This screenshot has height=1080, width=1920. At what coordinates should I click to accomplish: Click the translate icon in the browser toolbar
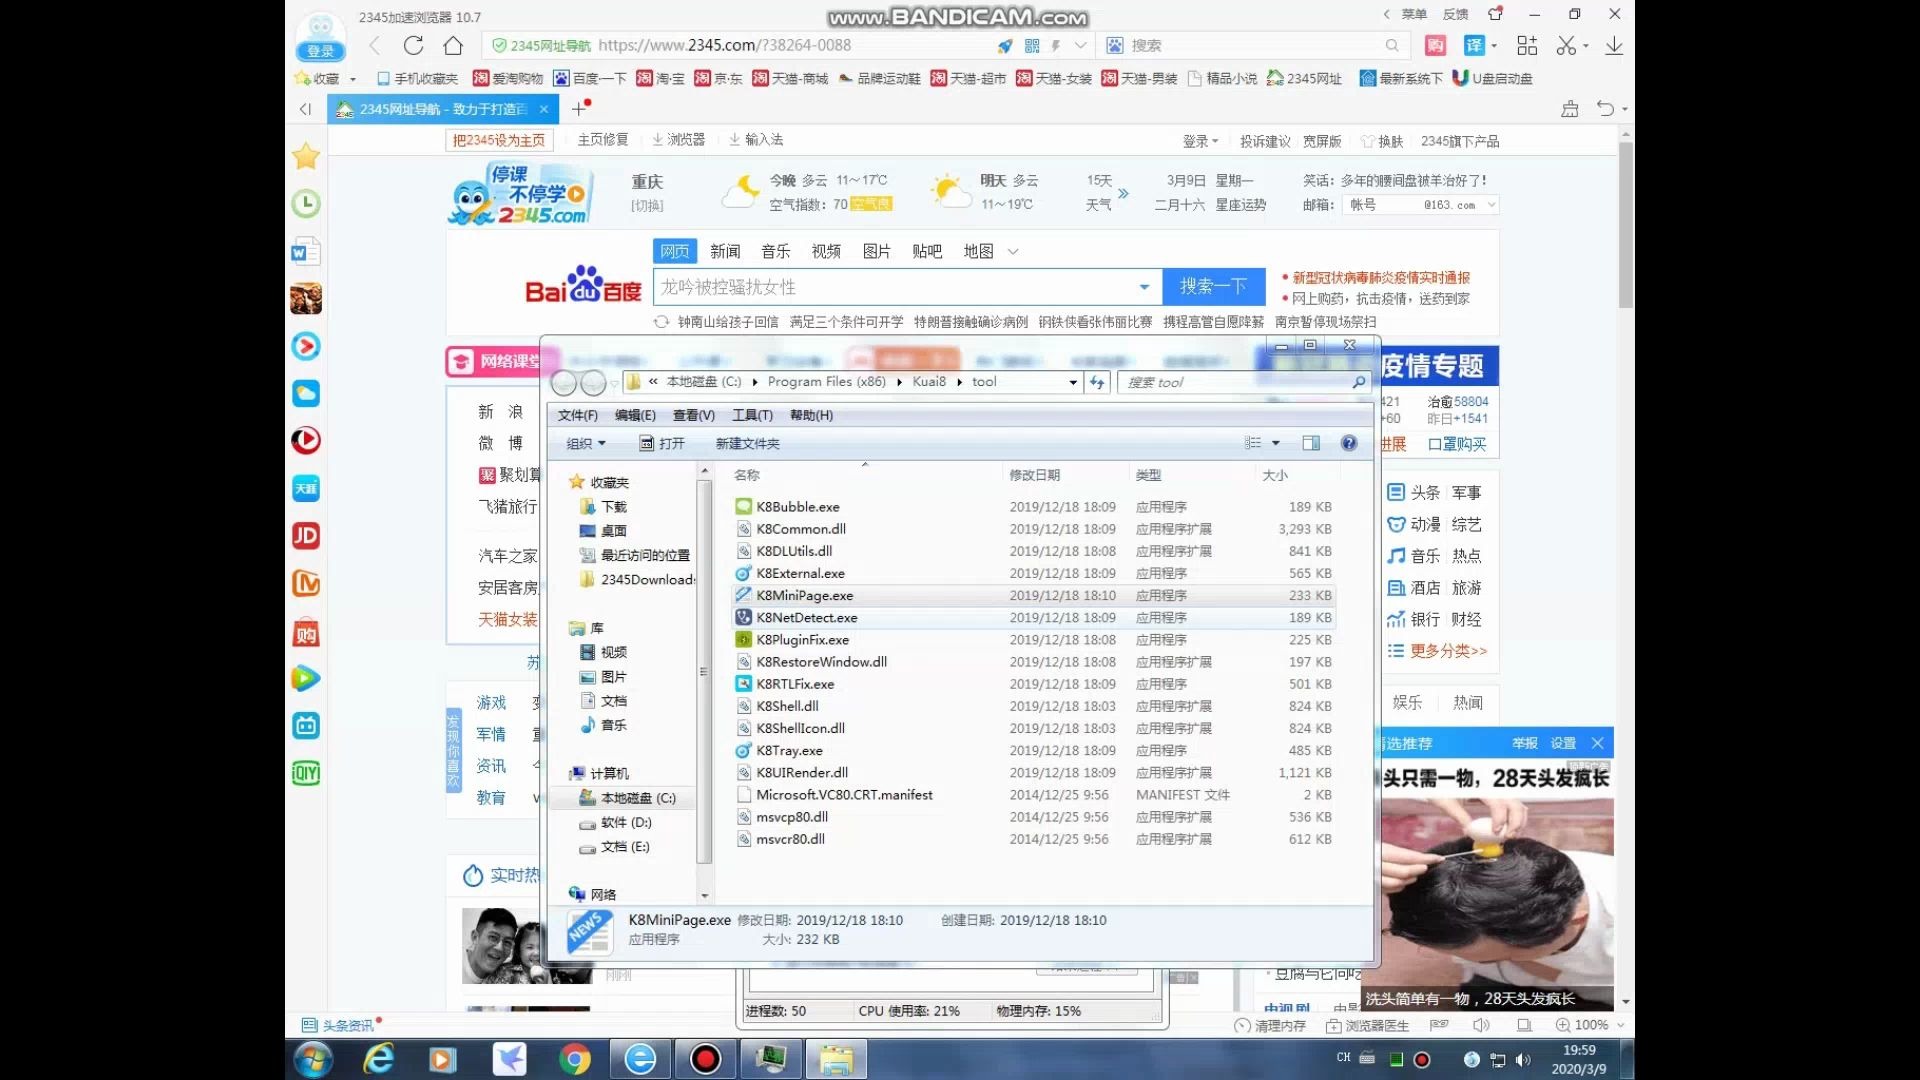[1474, 46]
